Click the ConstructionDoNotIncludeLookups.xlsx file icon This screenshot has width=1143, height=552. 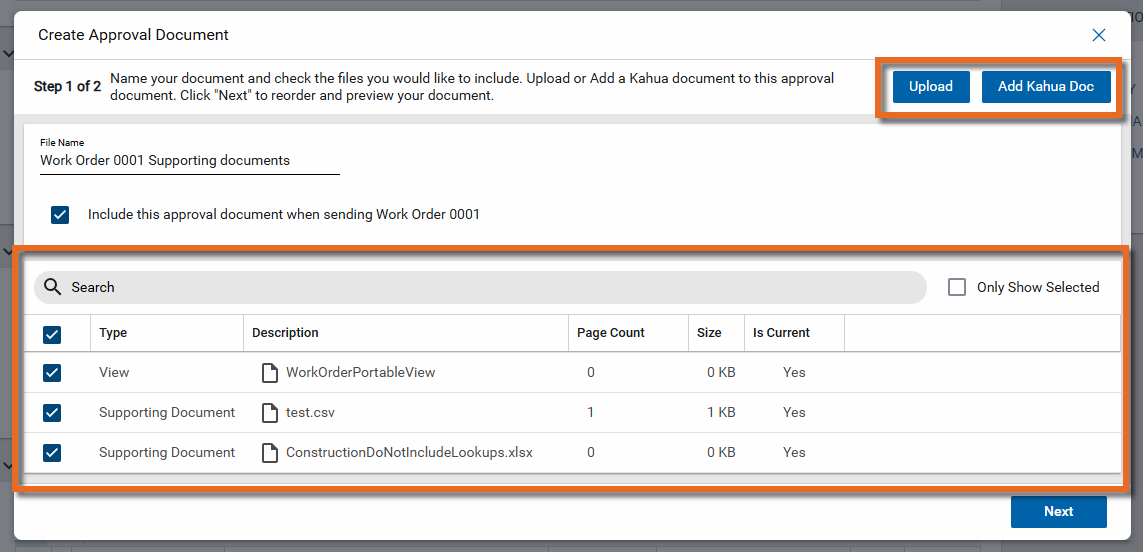[269, 453]
